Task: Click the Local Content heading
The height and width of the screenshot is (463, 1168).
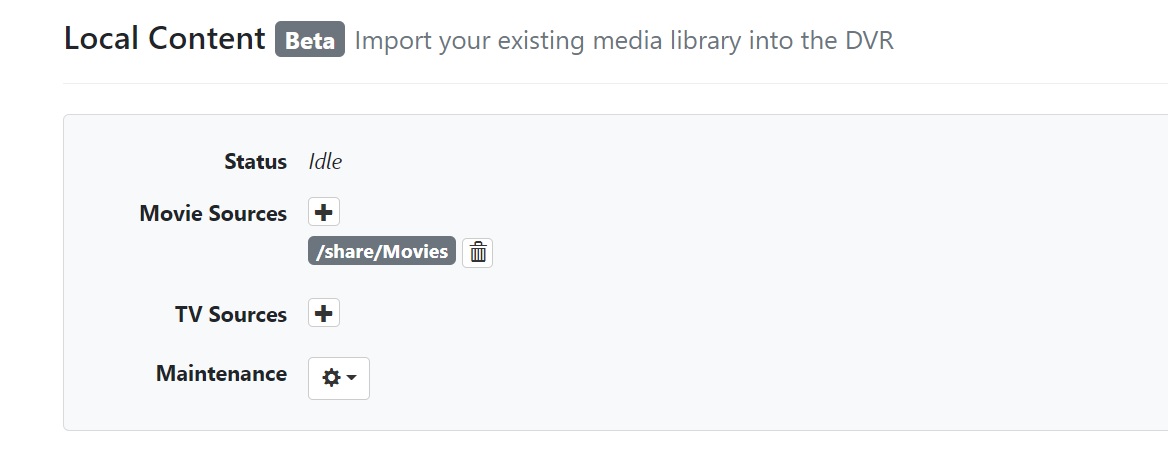Action: click(x=164, y=39)
